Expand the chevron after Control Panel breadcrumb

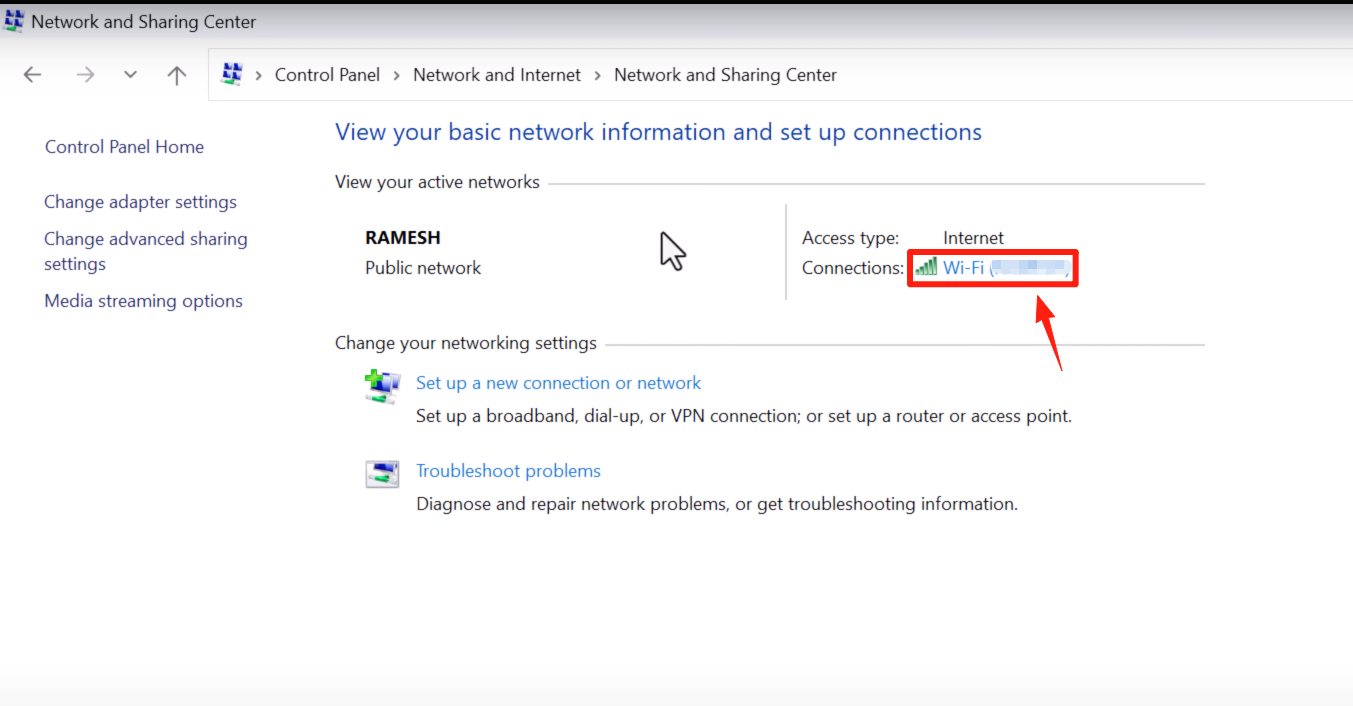[x=397, y=75]
